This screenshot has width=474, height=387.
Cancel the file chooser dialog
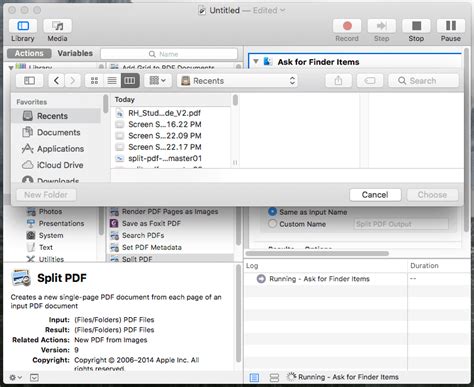(x=375, y=195)
